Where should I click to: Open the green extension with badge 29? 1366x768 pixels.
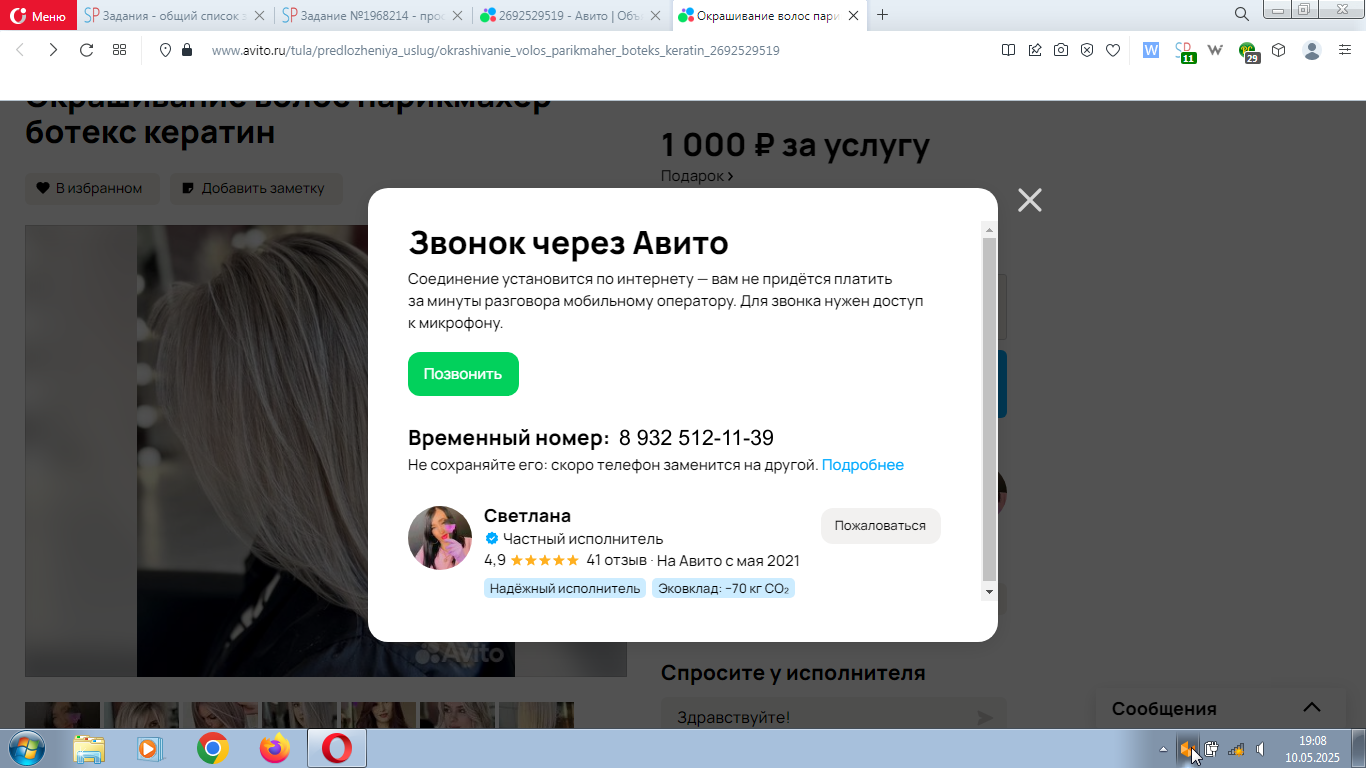1248,51
